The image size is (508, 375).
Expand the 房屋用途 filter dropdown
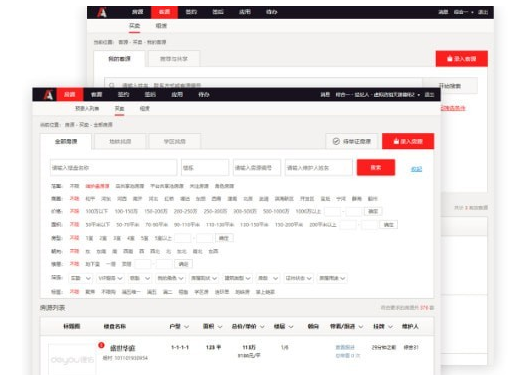tap(332, 278)
